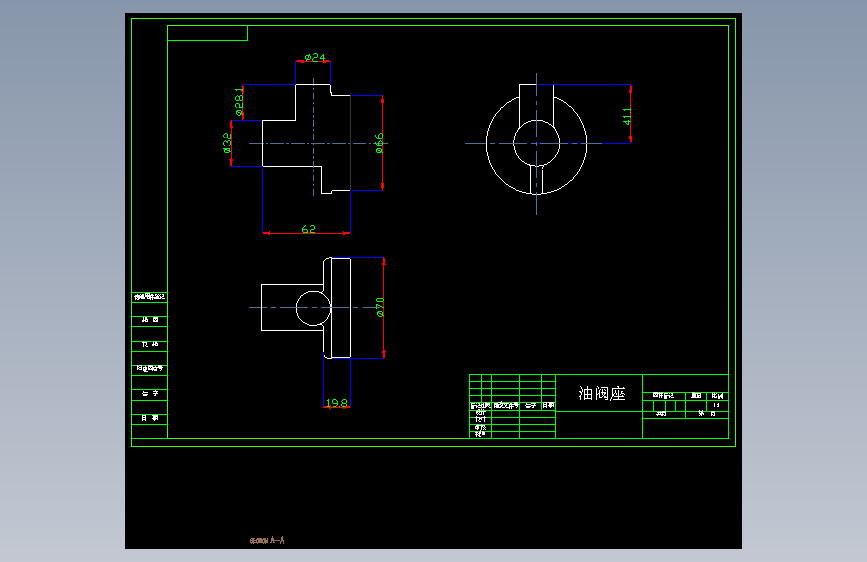Select the ⌀28.1 vertical dimension label
867x562 pixels.
[x=239, y=102]
